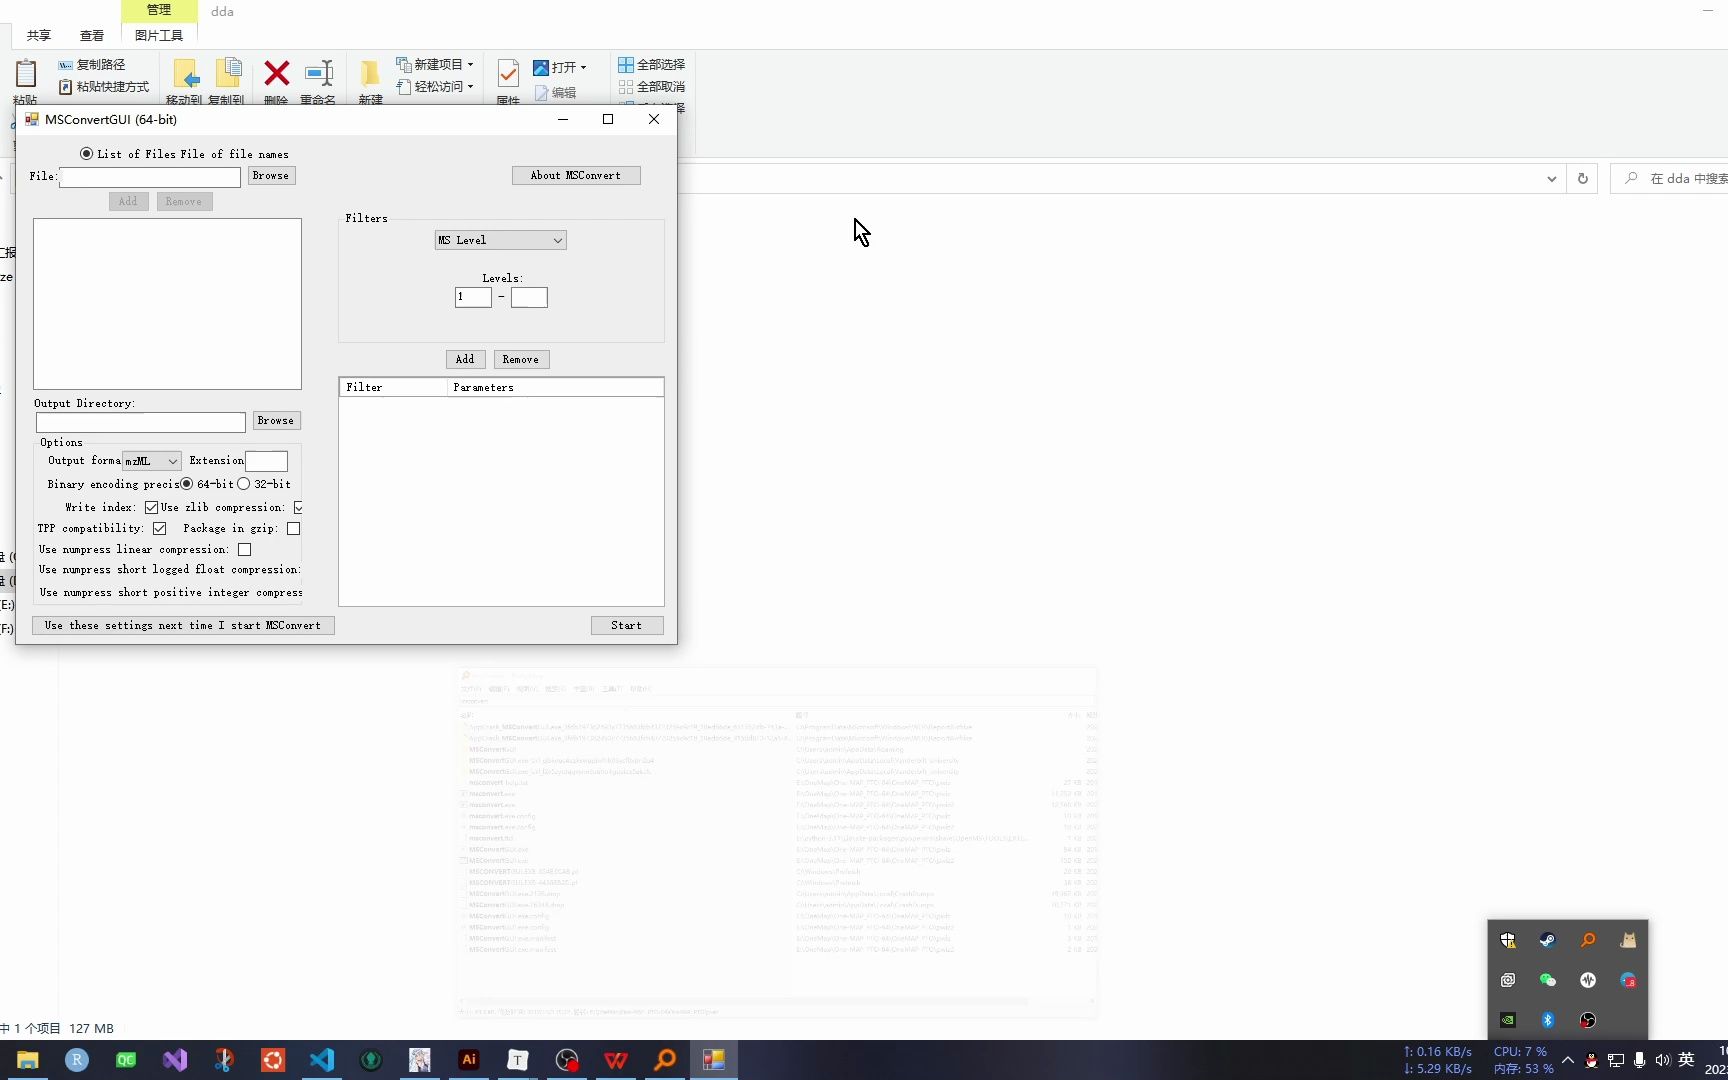The width and height of the screenshot is (1728, 1080).
Task: Click the Remove button under File field
Action: 184,201
